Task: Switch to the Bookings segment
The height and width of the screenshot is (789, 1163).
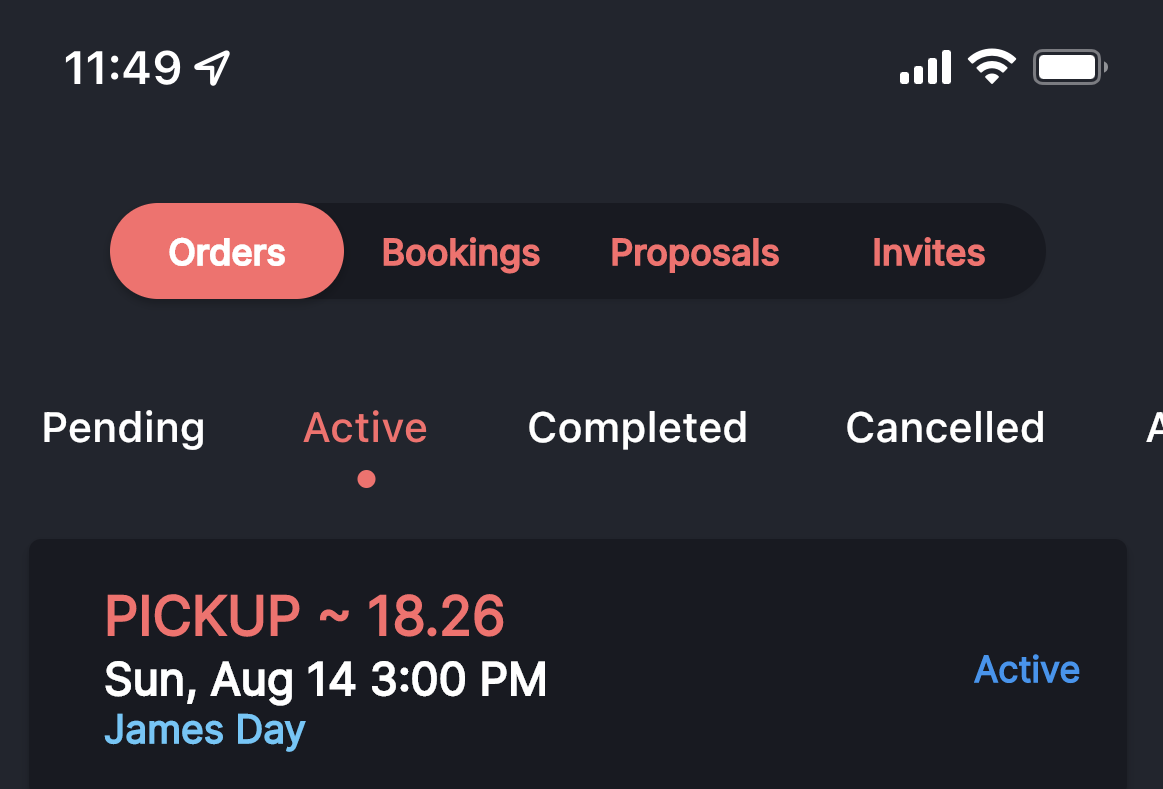Action: [461, 253]
